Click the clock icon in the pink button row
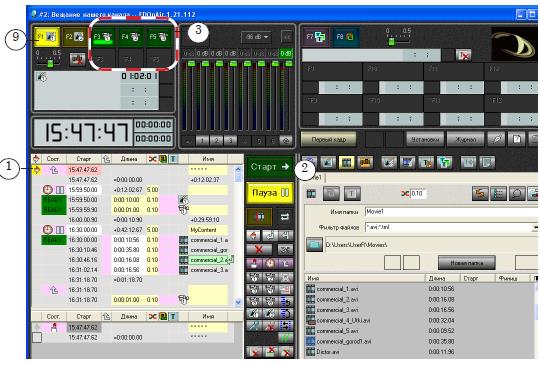The width and height of the screenshot is (540, 365). (x=270, y=263)
